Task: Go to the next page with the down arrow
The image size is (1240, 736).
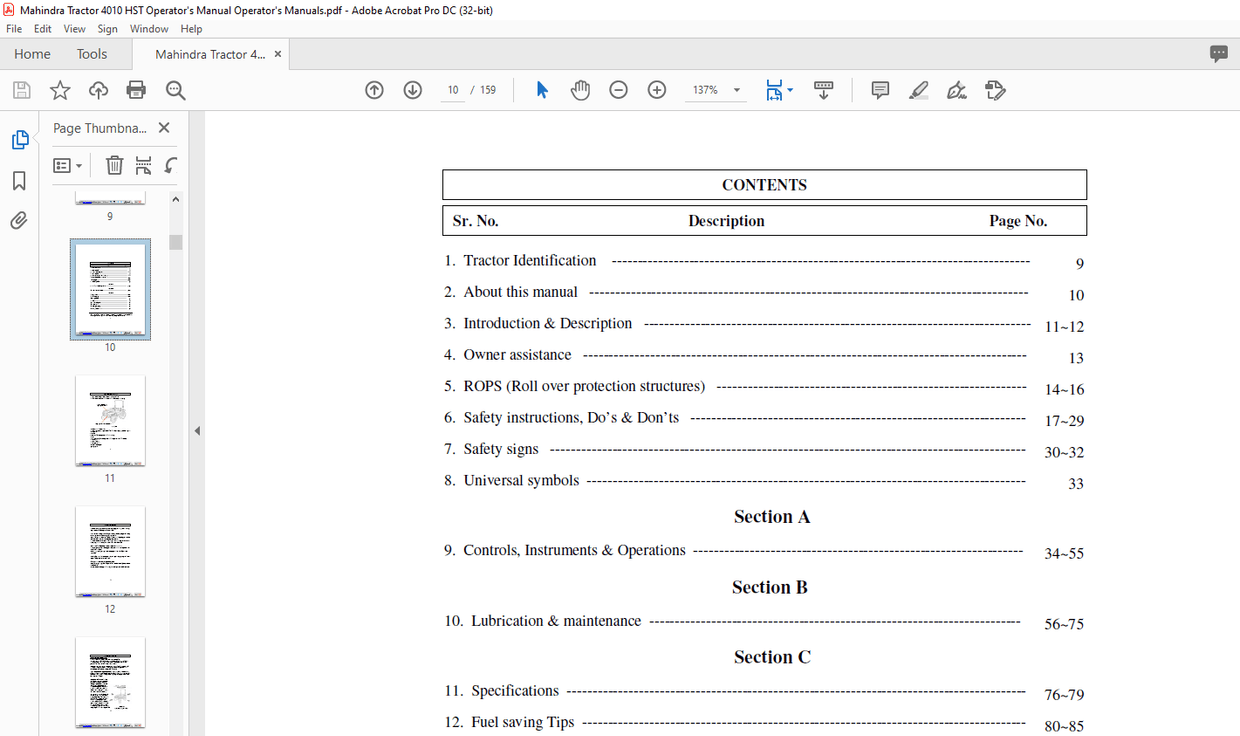Action: [412, 89]
